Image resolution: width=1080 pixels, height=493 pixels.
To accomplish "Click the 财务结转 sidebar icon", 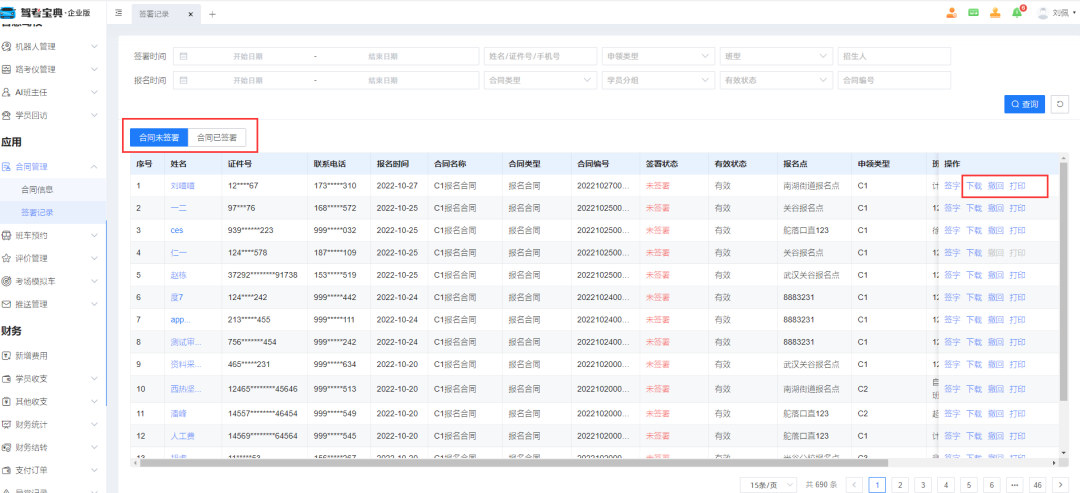I will coord(7,447).
